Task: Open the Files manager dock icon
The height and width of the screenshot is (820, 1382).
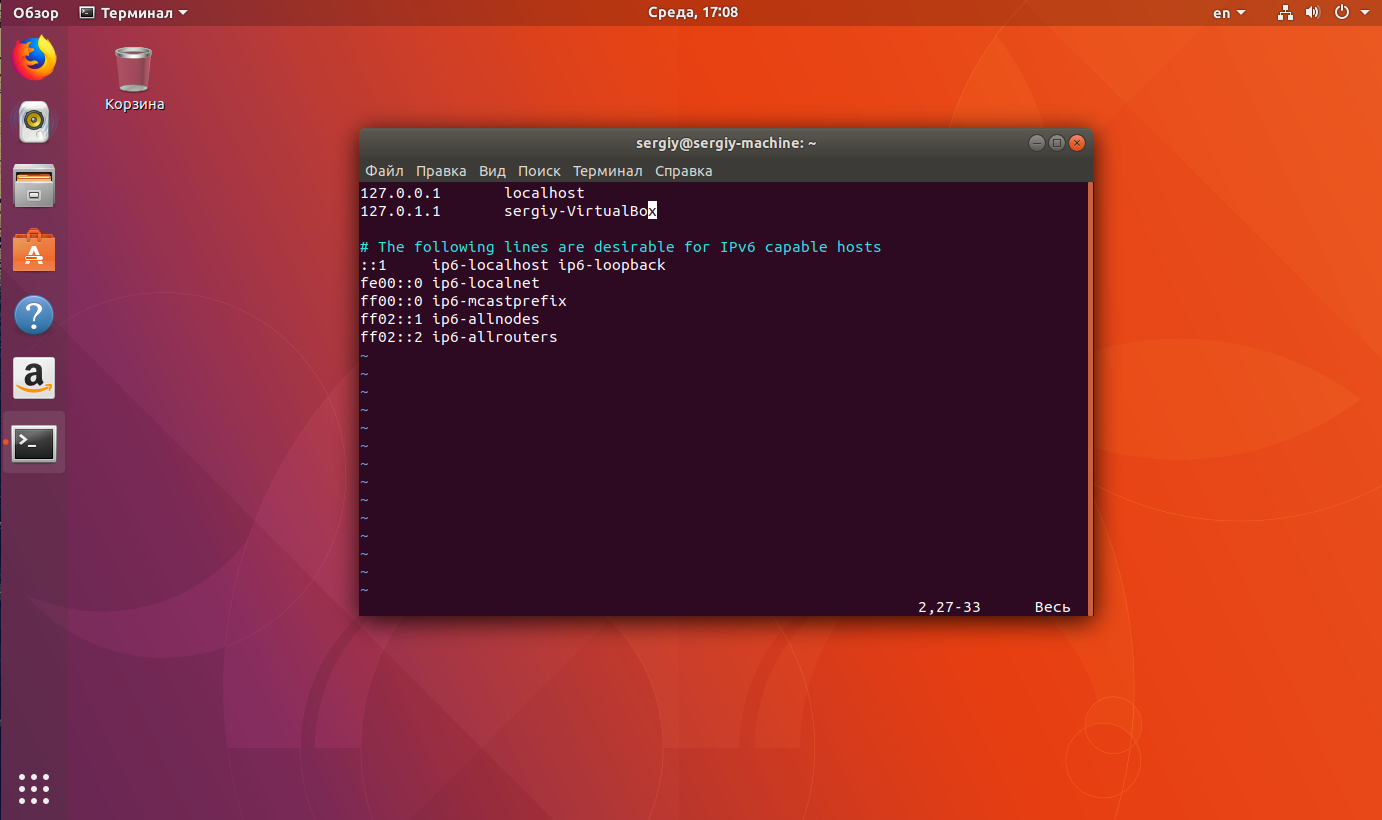Action: 34,186
